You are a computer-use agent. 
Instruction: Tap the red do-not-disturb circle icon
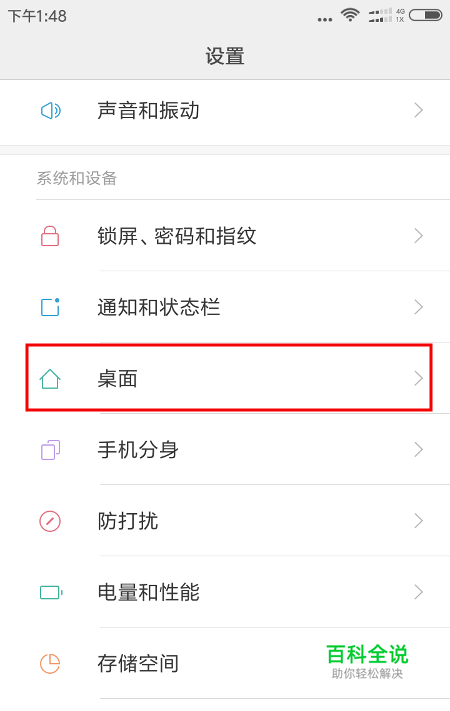pos(50,521)
